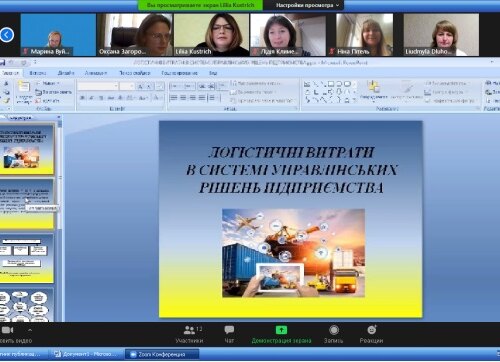Screen dimensions: 500x362
Task: Select Liudmyla Dluho... participant video tile
Action: 441,35
